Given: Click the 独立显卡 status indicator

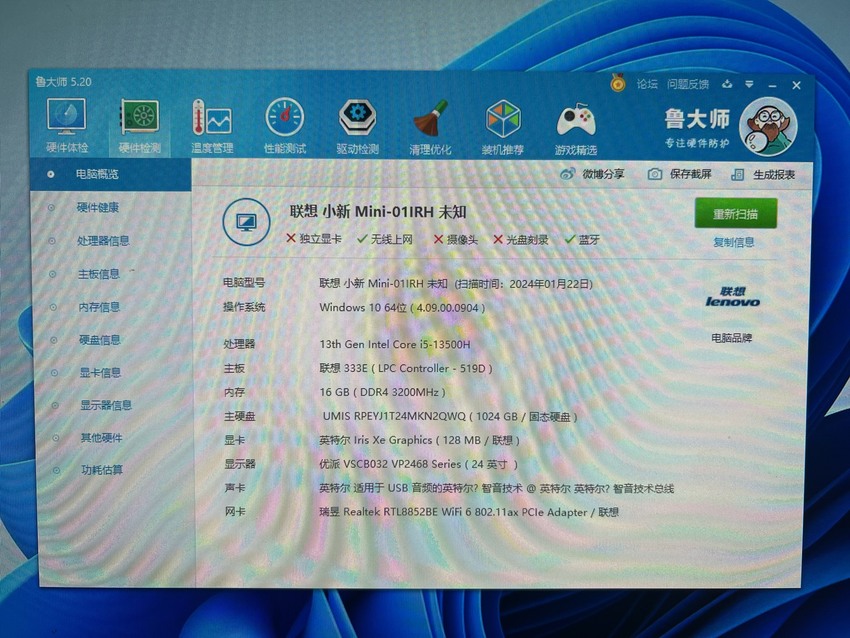Looking at the screenshot, I should [x=314, y=239].
